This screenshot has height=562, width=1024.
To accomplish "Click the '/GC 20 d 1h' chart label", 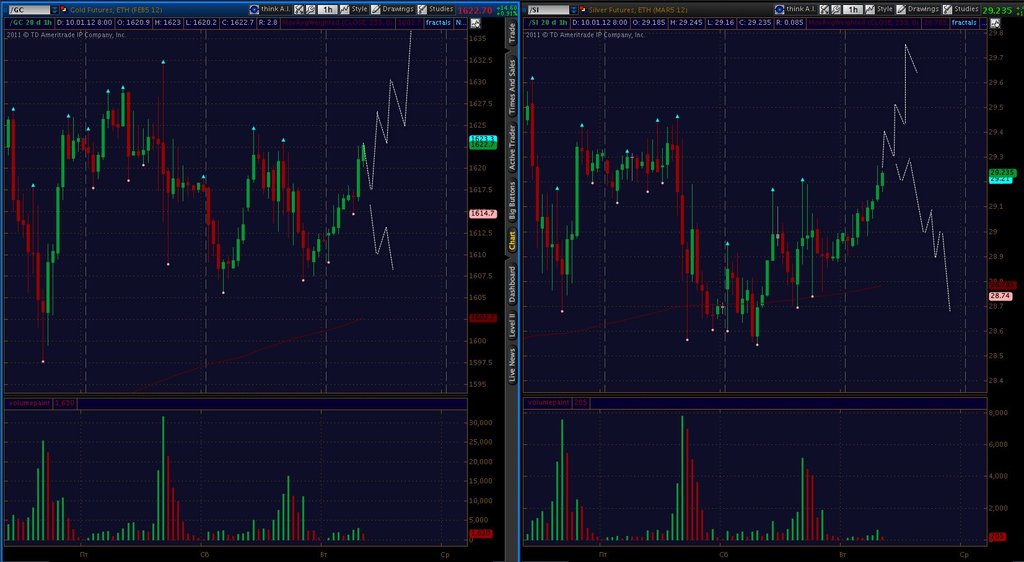I will point(30,23).
